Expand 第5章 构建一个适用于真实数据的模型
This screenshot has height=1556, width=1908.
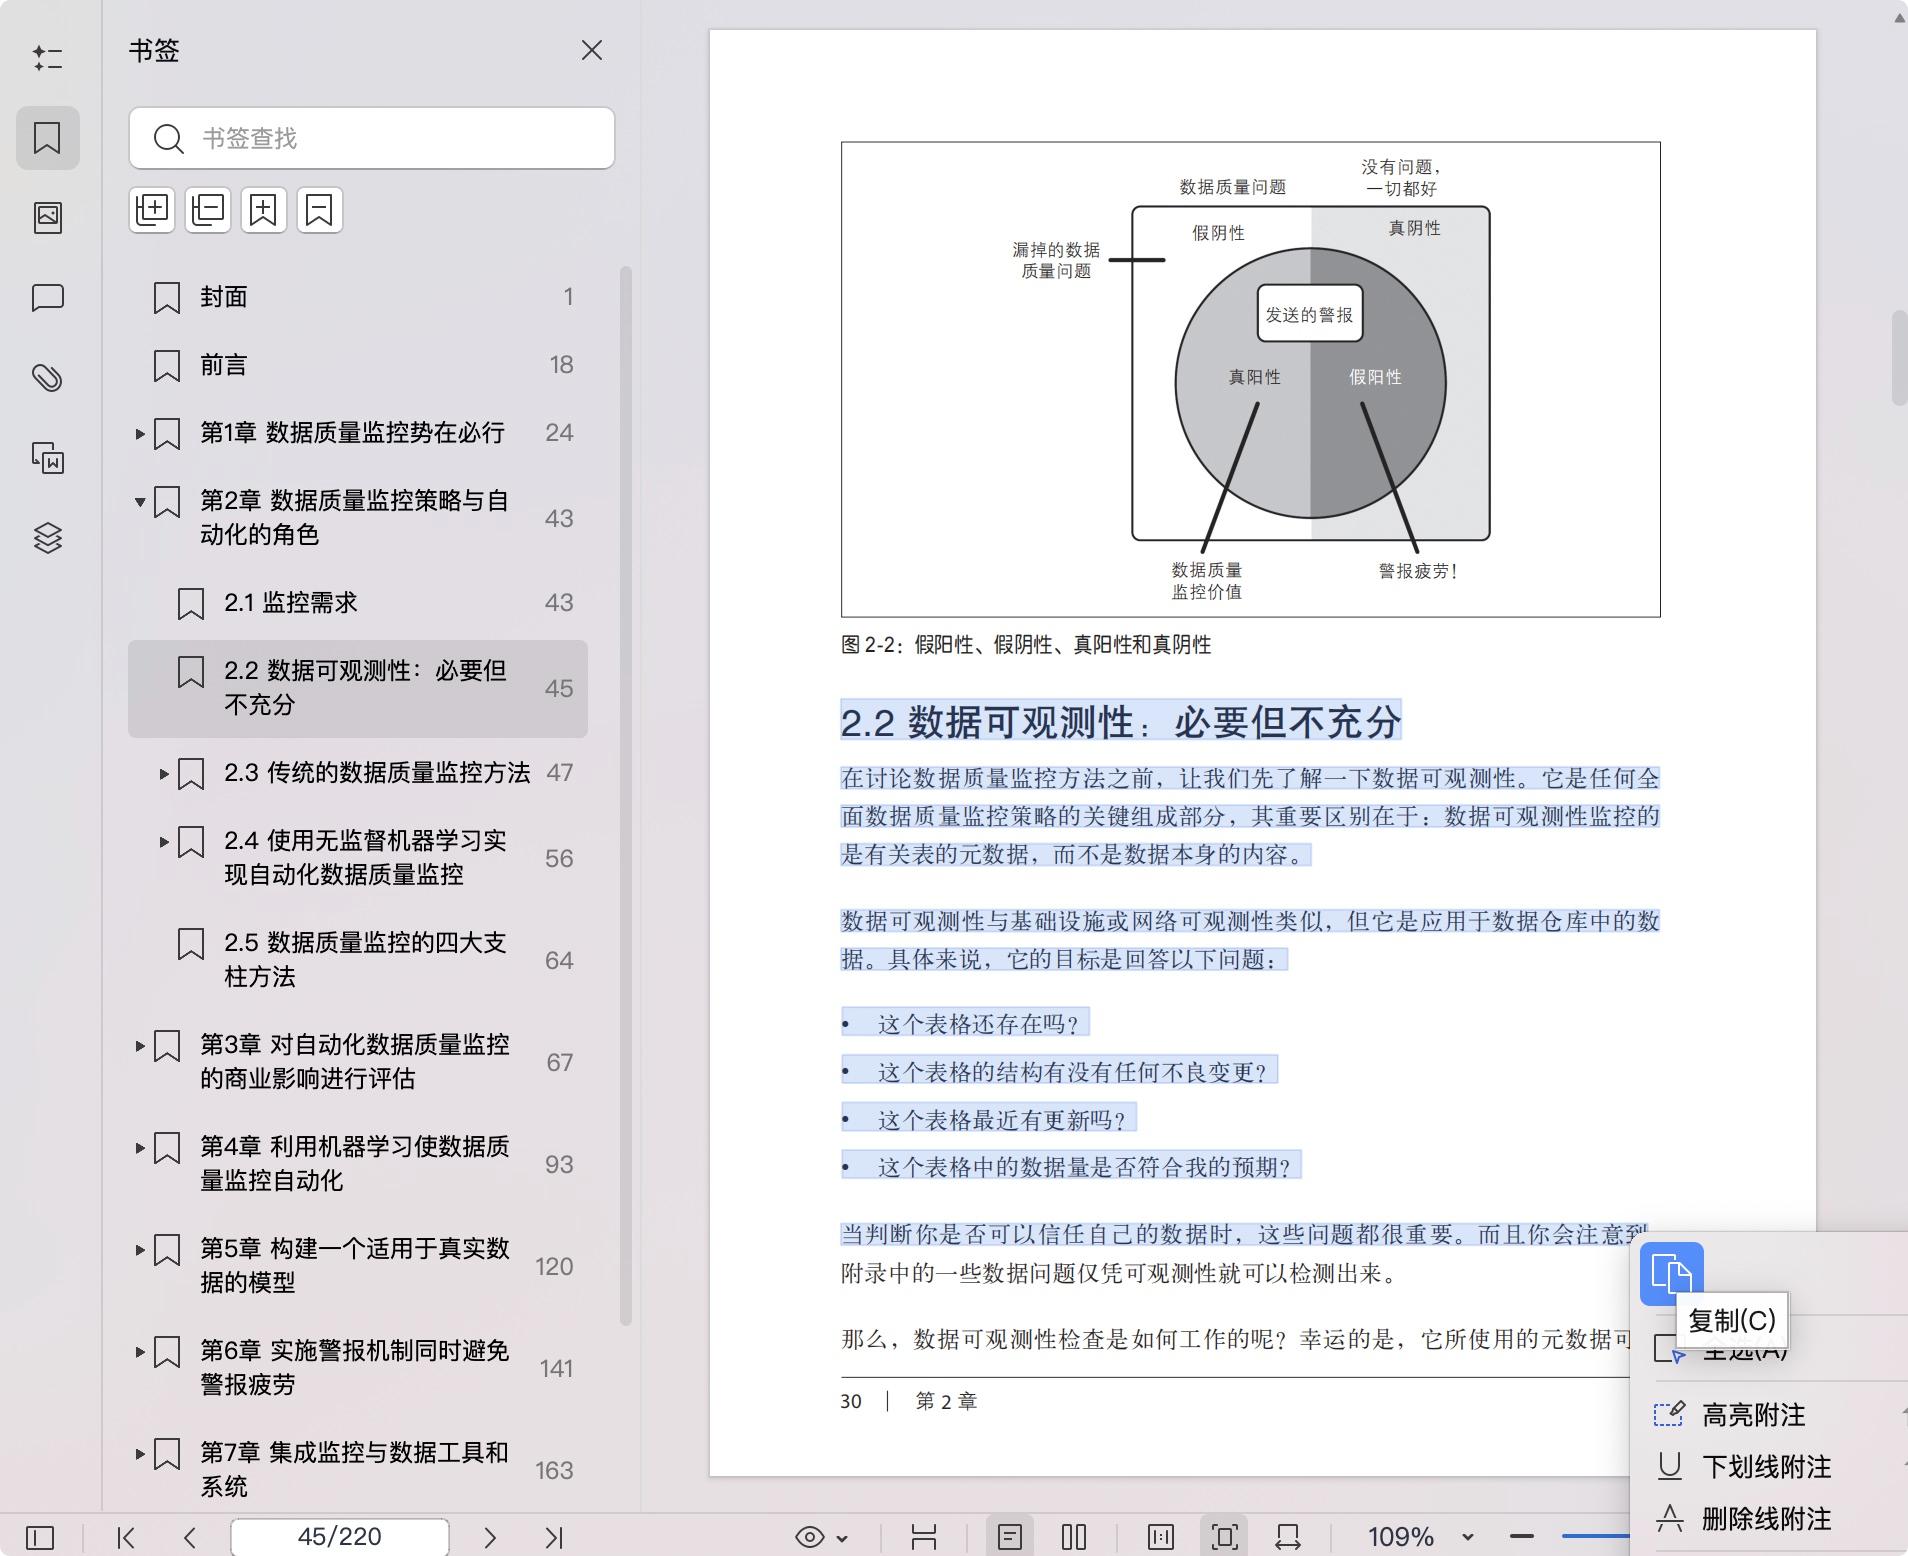click(140, 1249)
